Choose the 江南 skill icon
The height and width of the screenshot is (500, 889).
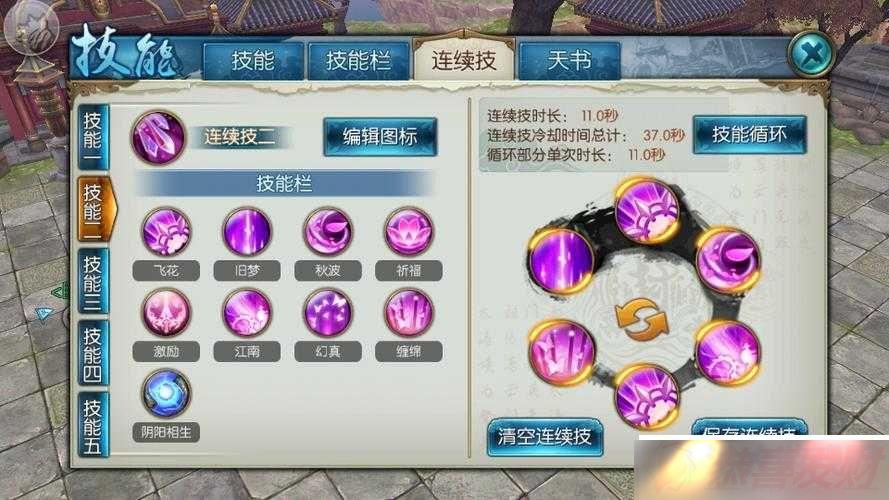247,312
